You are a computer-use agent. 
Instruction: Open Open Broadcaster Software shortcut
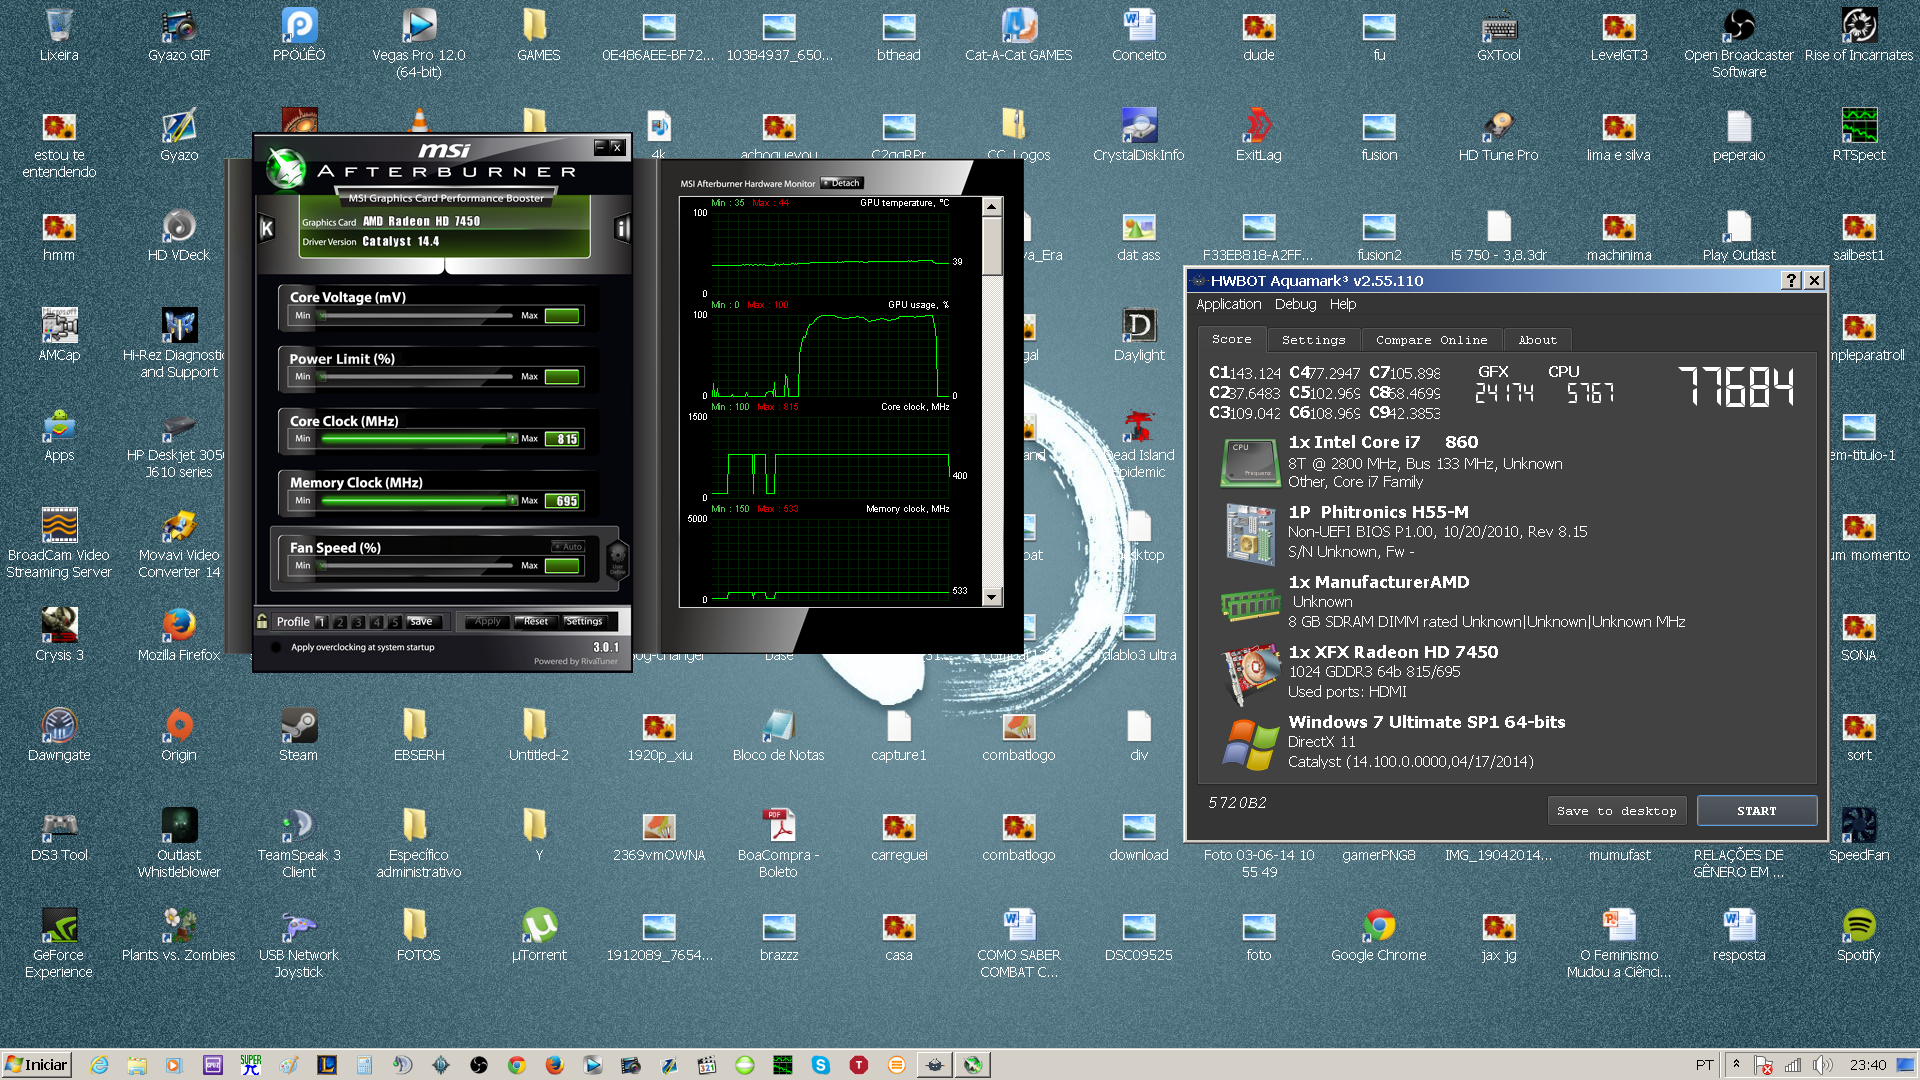[1739, 43]
